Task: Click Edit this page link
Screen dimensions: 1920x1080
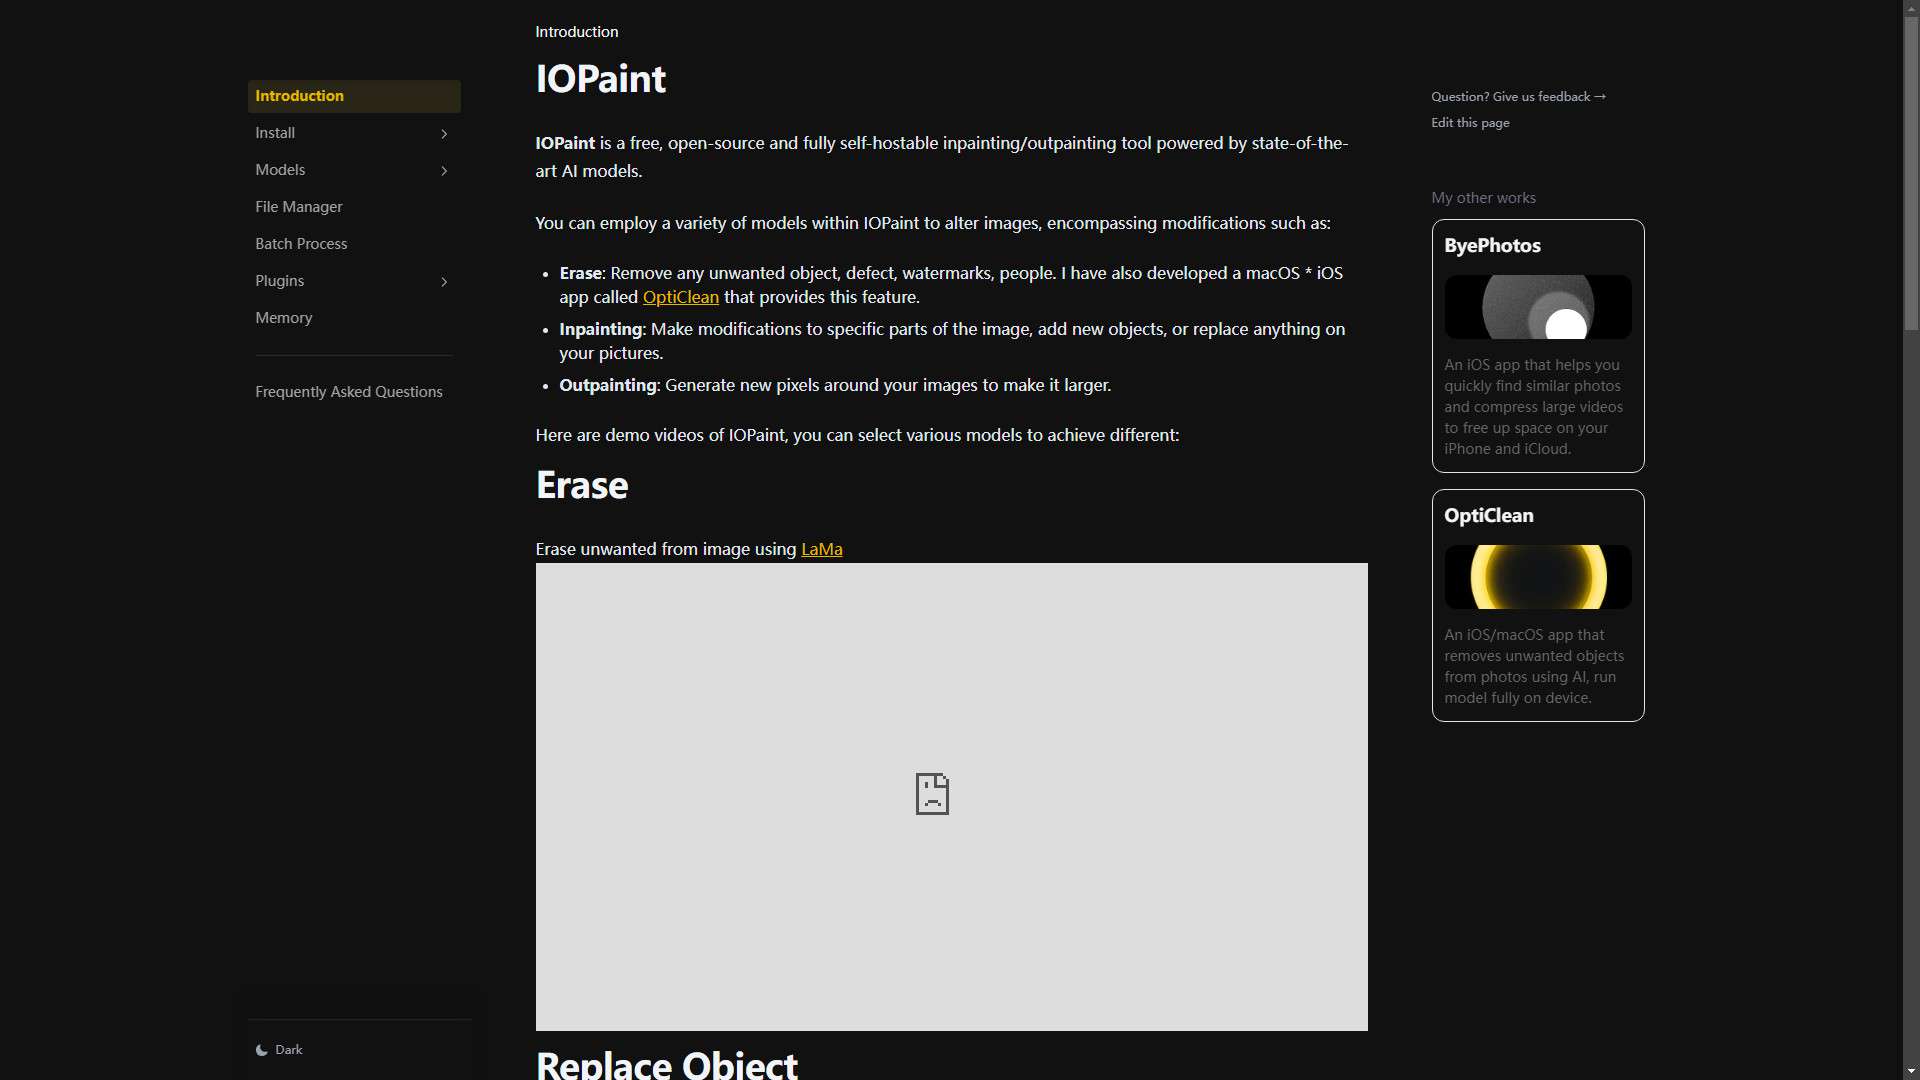Action: 1470,123
